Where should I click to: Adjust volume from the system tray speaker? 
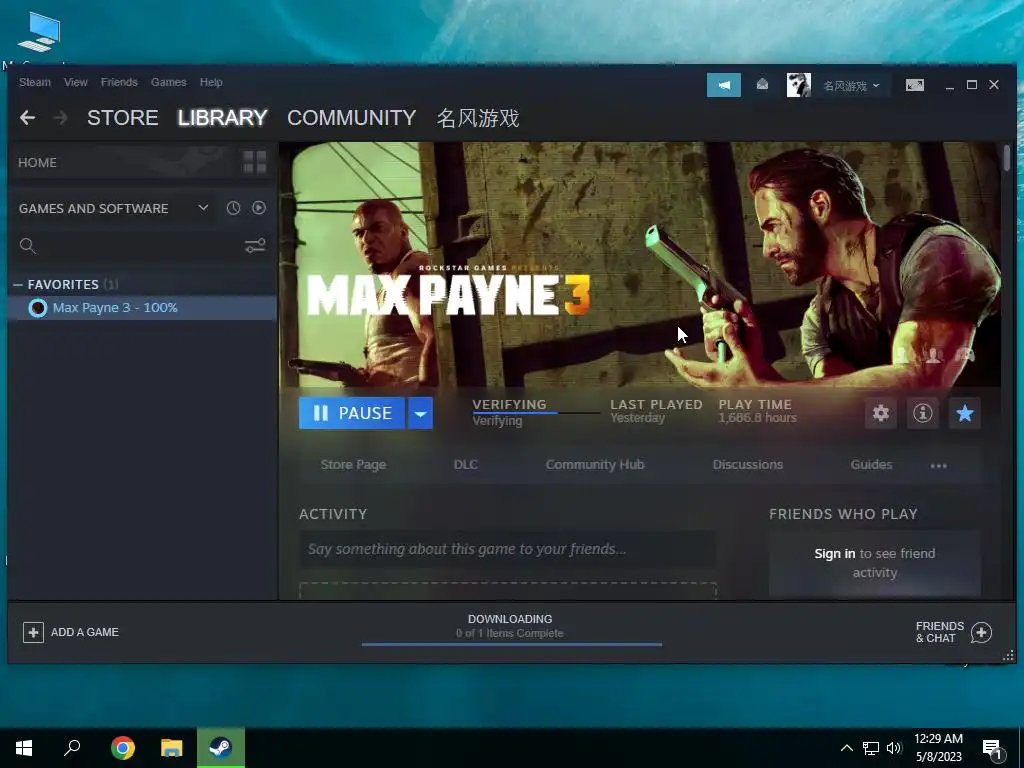(x=894, y=748)
